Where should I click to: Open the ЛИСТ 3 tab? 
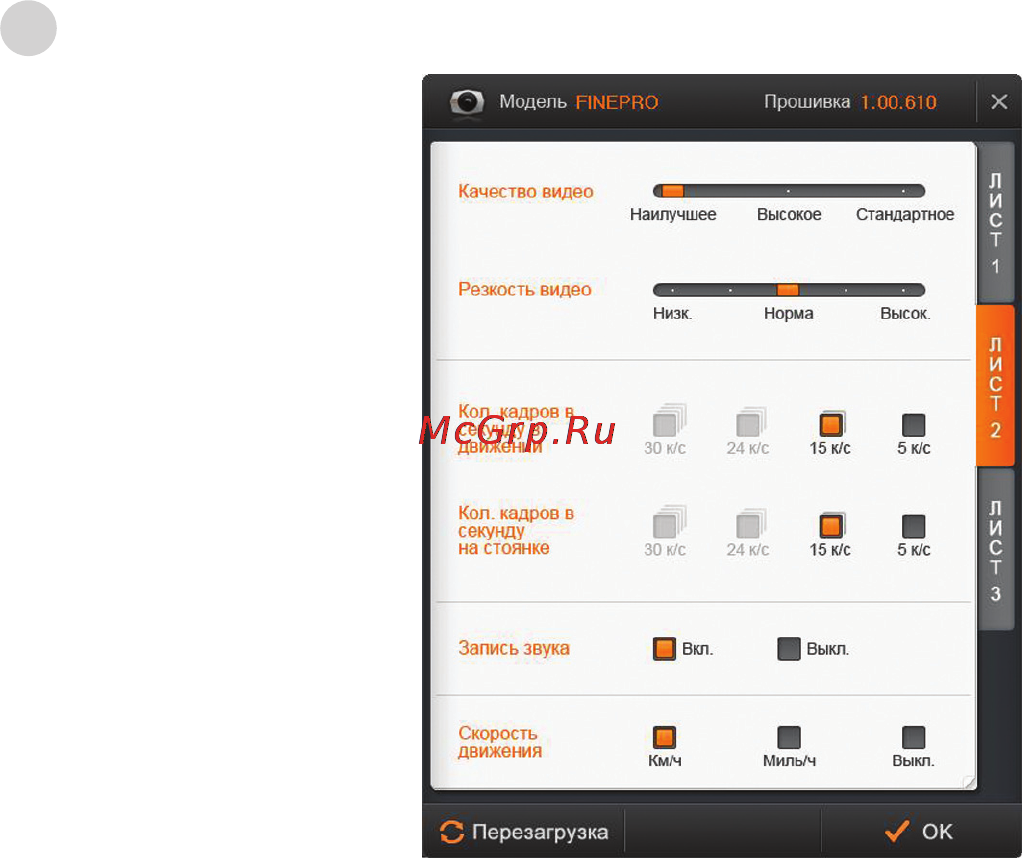click(x=995, y=550)
